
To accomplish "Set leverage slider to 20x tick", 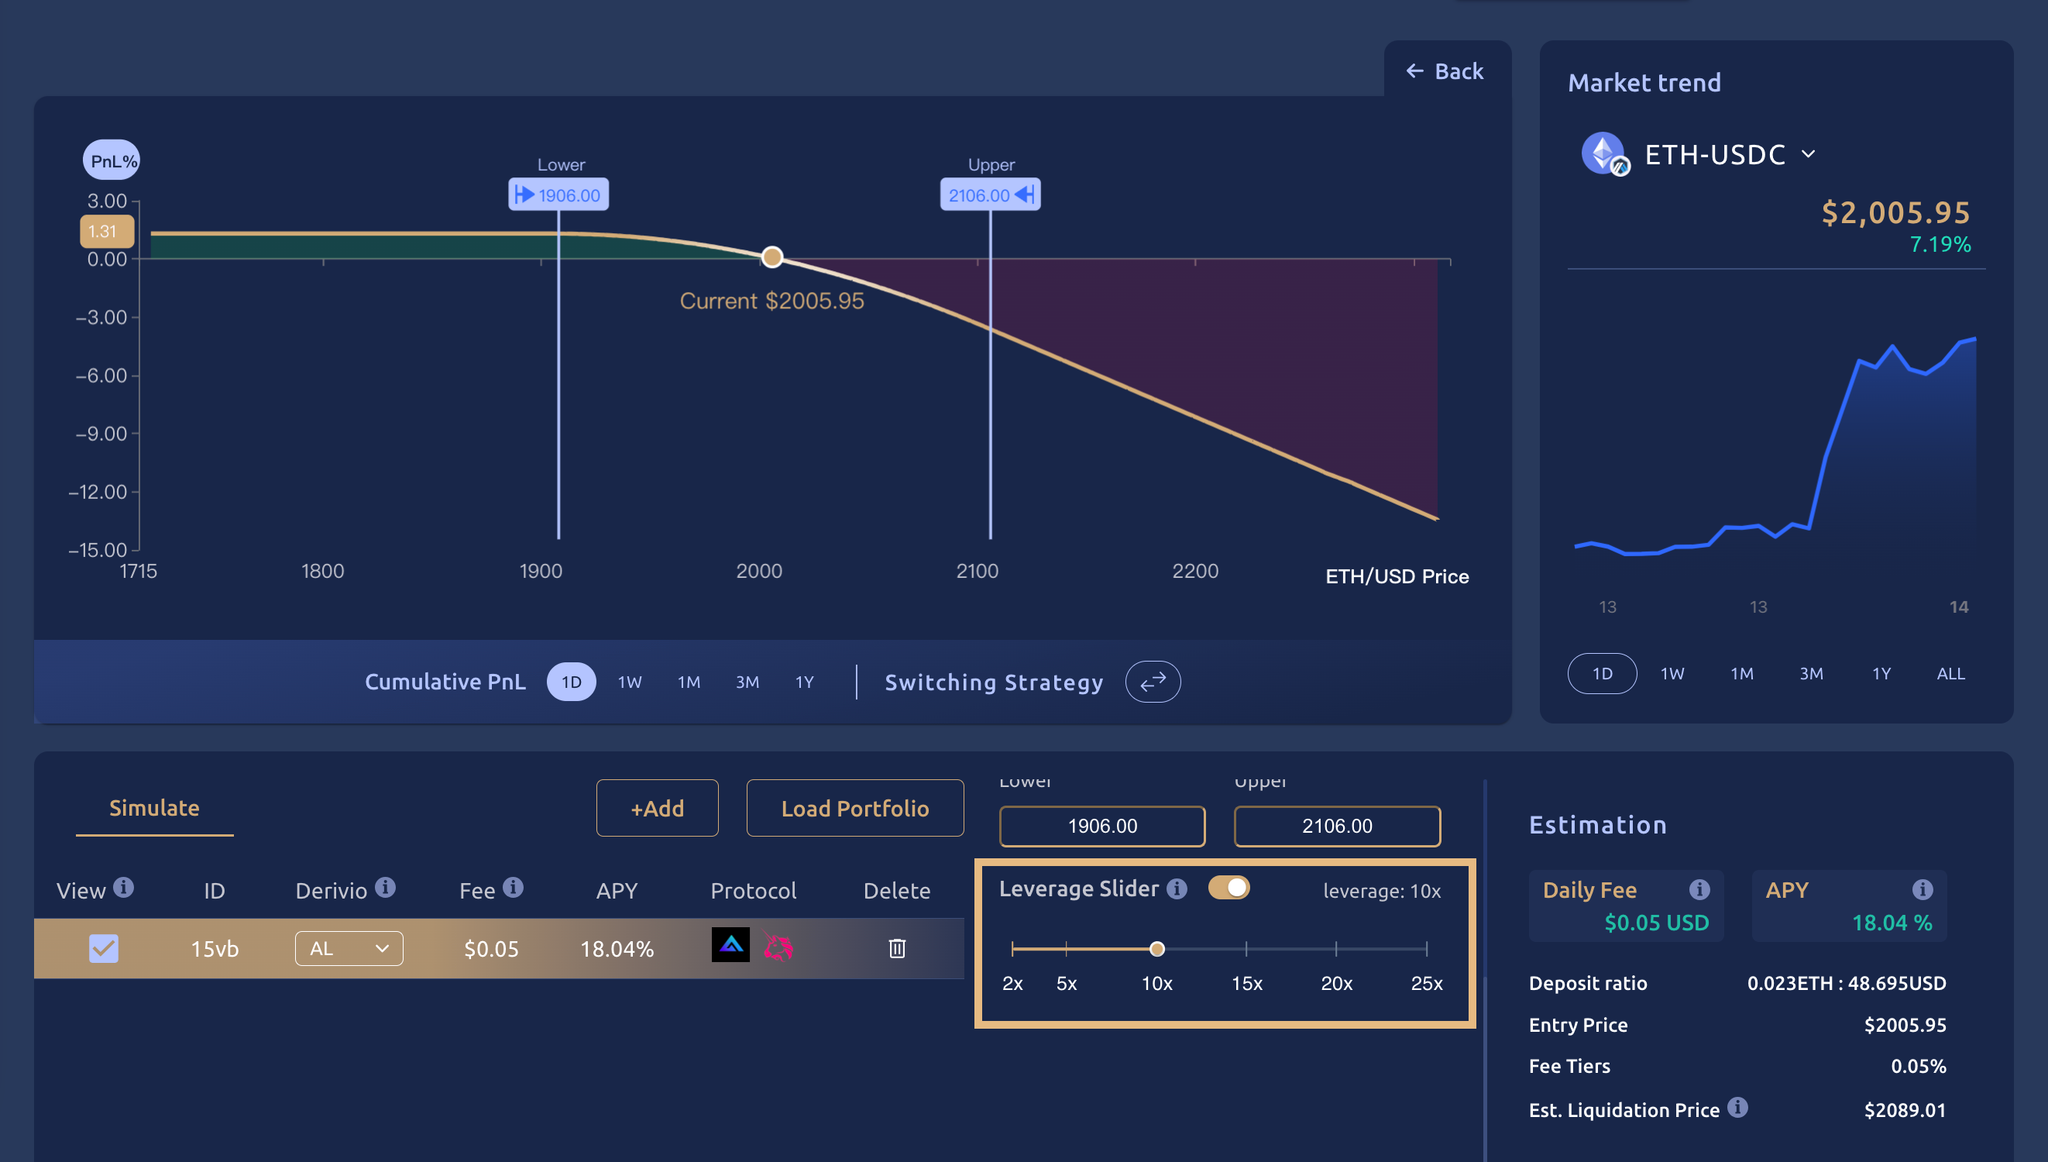I will pyautogui.click(x=1336, y=948).
